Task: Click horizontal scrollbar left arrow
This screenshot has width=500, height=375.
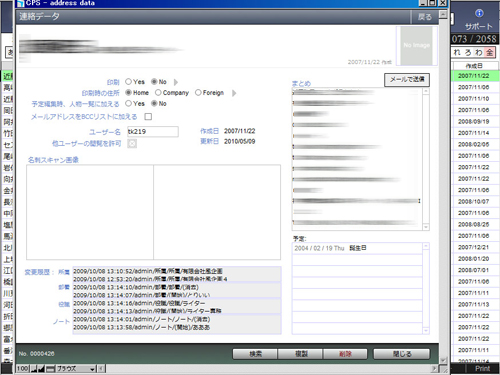Action: (101, 369)
